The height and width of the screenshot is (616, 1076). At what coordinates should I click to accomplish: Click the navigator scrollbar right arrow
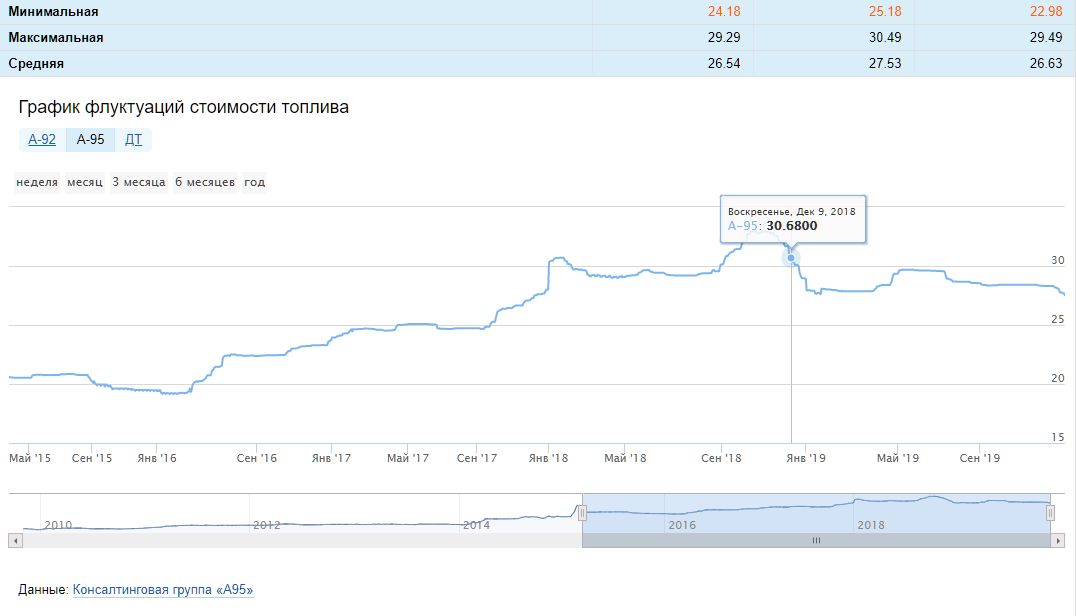(x=1058, y=541)
